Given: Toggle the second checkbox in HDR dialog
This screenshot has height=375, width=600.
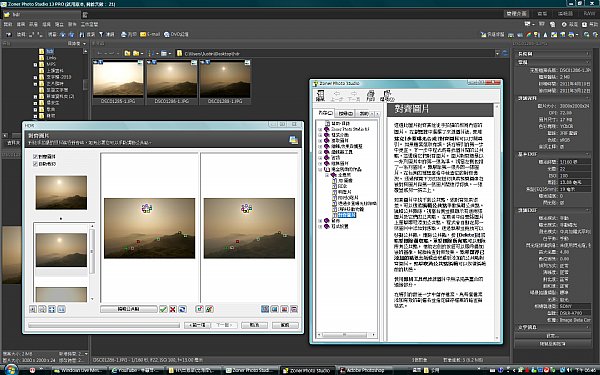Looking at the screenshot, I should click(x=36, y=164).
